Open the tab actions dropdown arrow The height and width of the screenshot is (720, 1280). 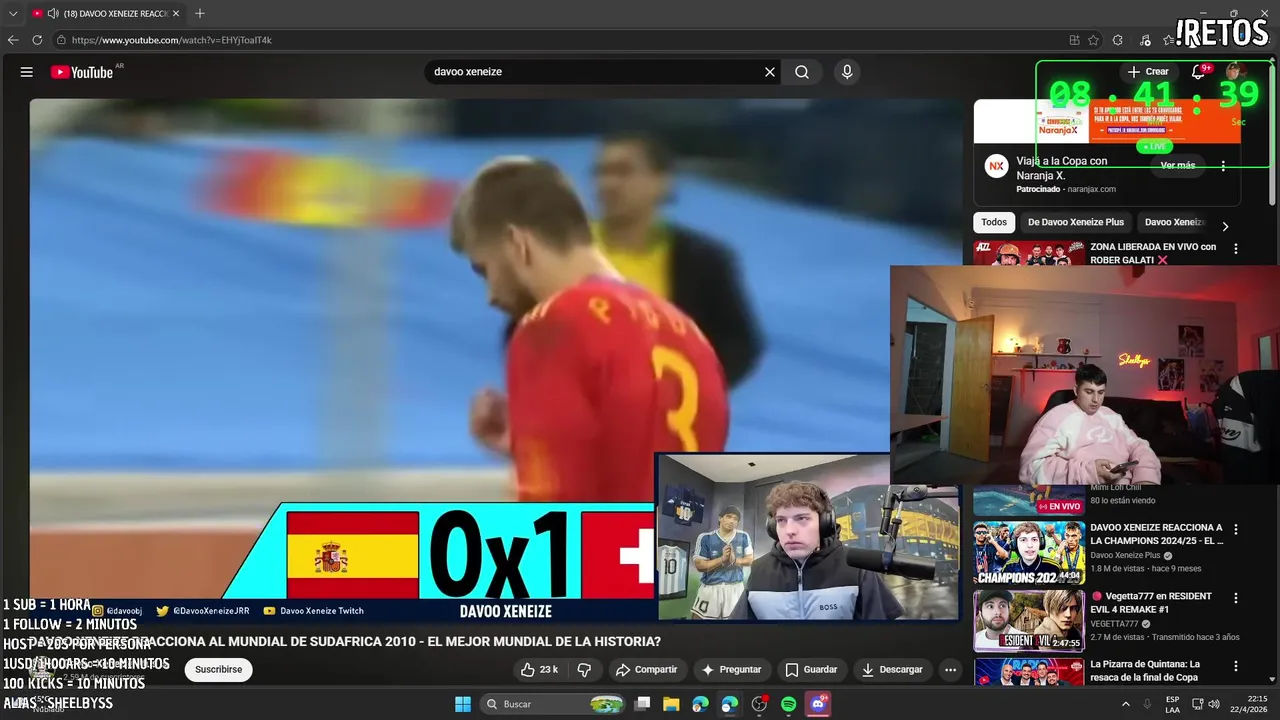[13, 13]
